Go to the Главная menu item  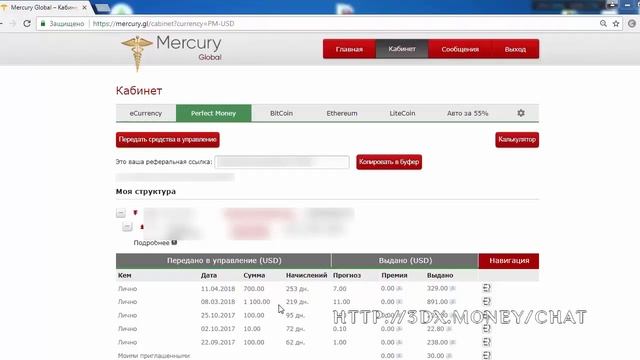click(349, 49)
